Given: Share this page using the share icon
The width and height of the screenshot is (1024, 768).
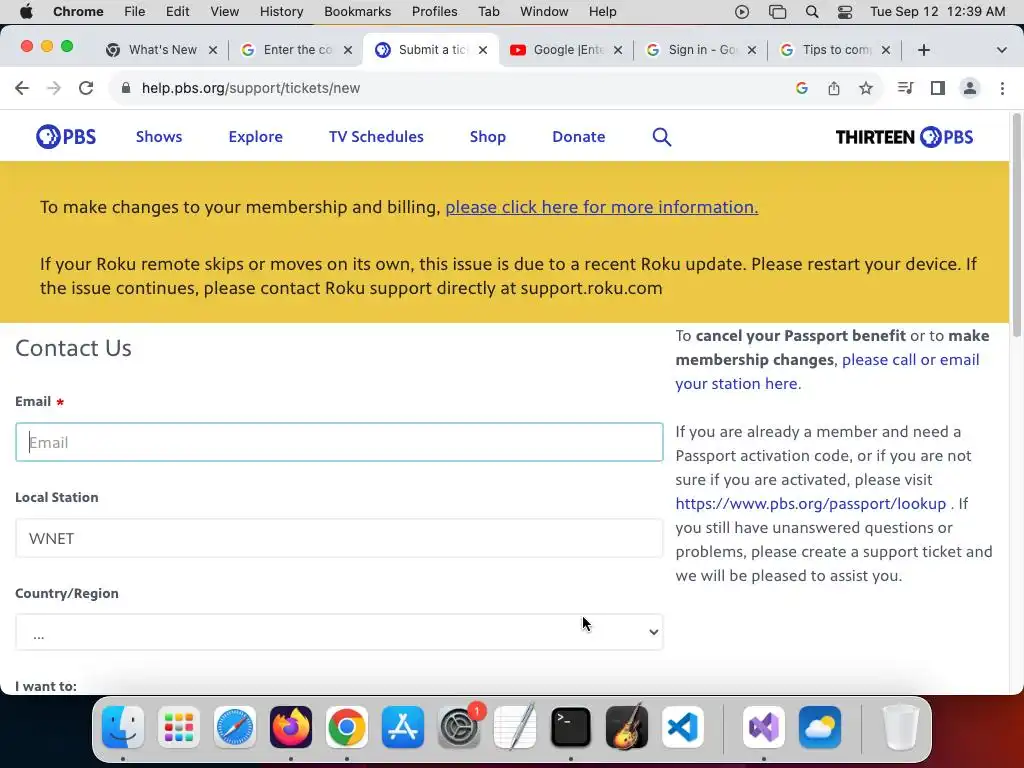Looking at the screenshot, I should click(x=834, y=88).
